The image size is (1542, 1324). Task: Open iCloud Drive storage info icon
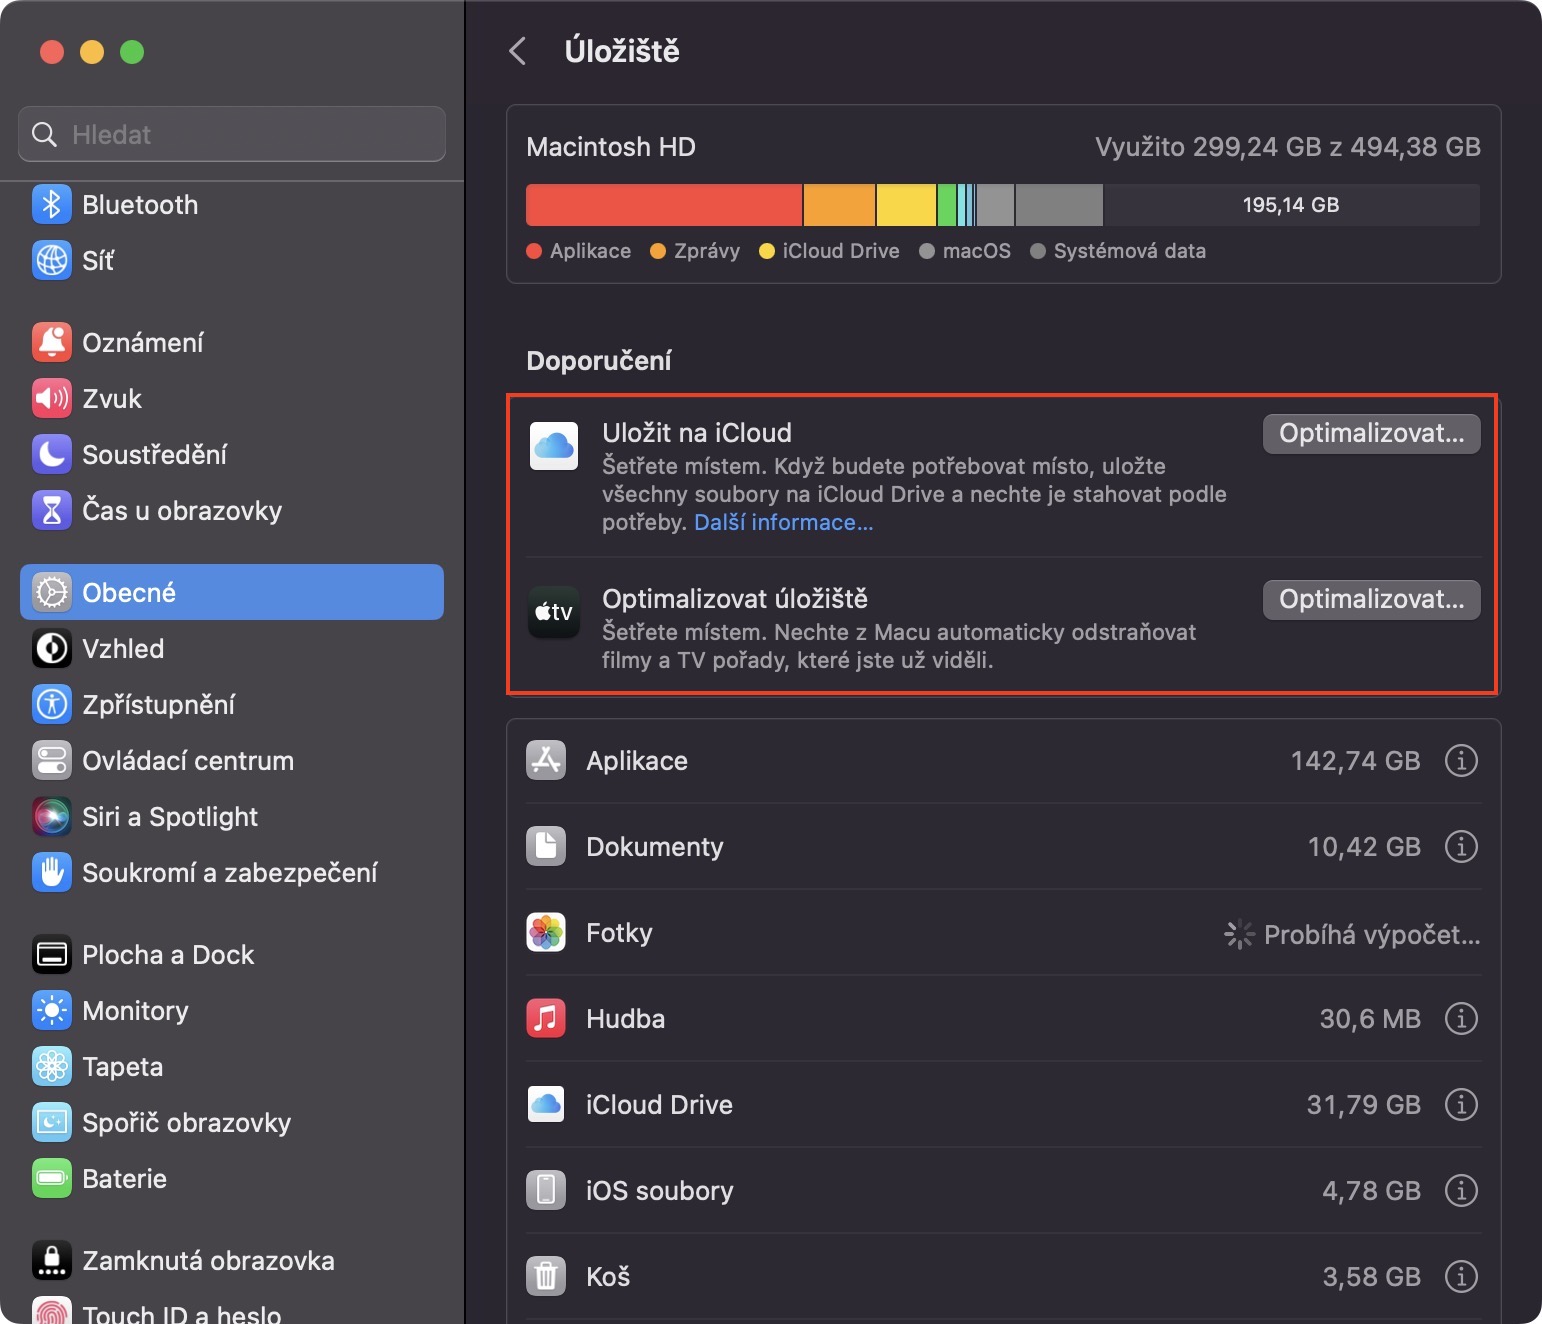click(x=1461, y=1105)
